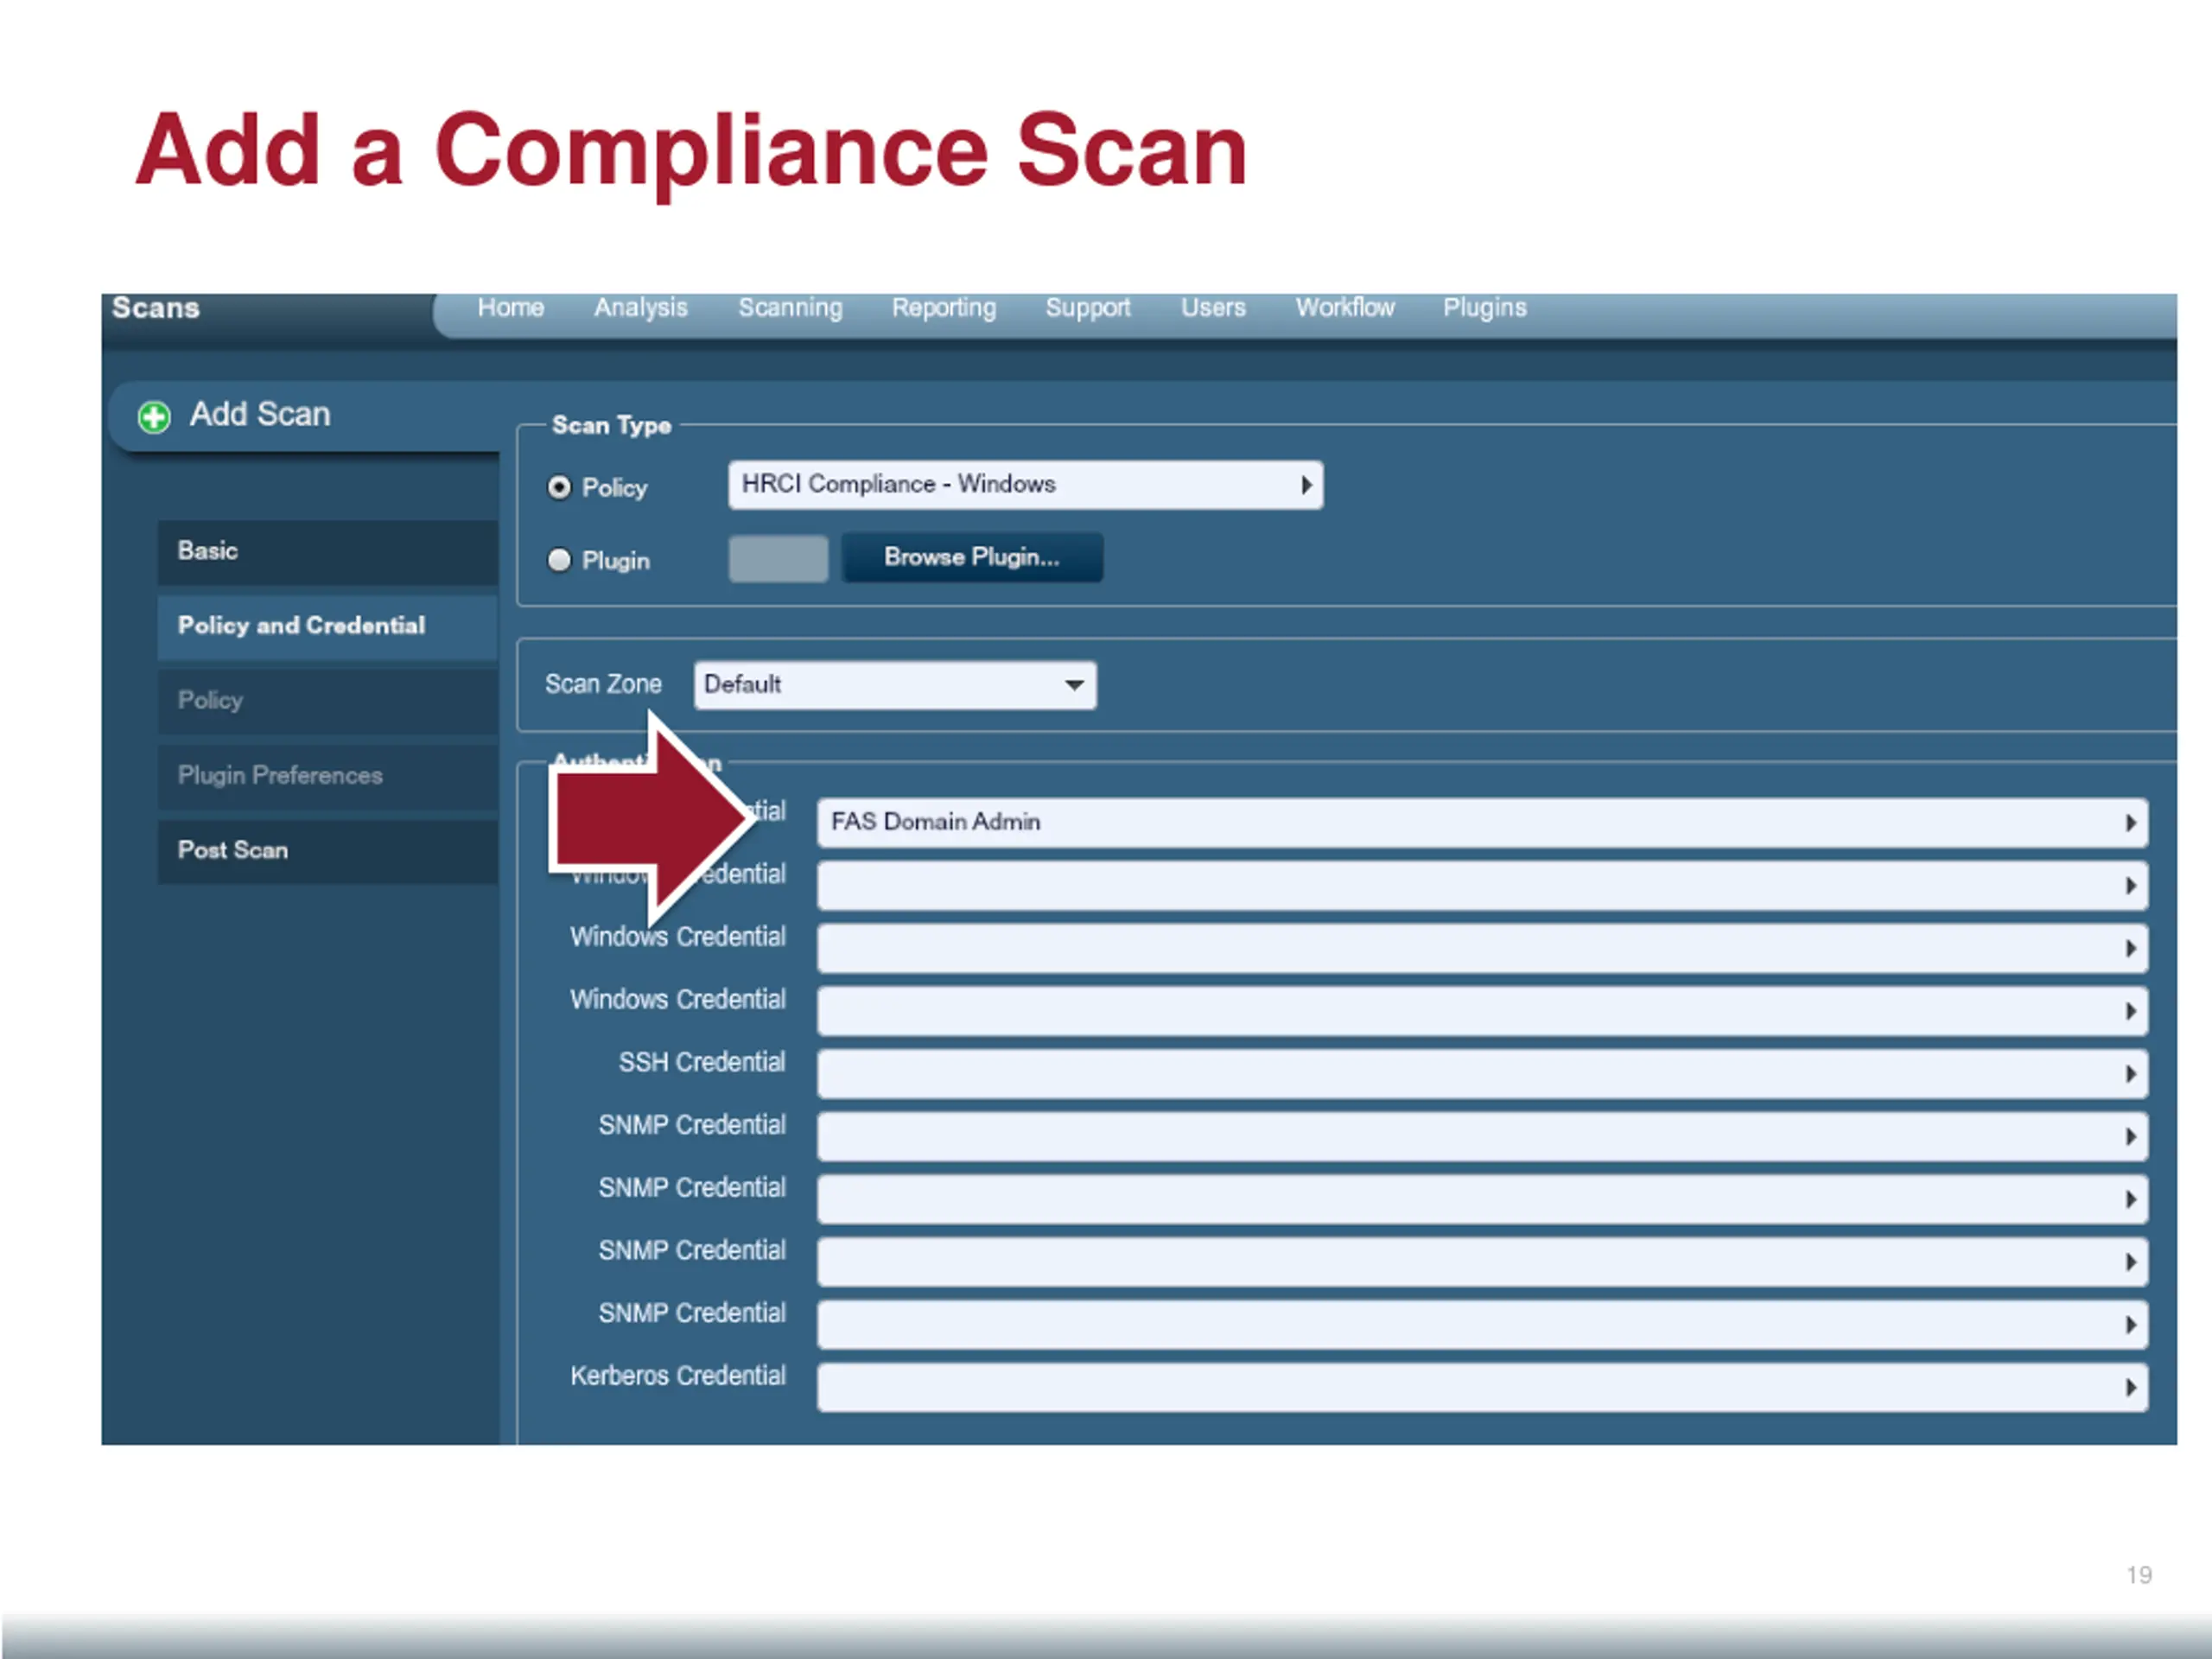2212x1659 pixels.
Task: Click the Kerberos Credential label
Action: pyautogui.click(x=678, y=1376)
